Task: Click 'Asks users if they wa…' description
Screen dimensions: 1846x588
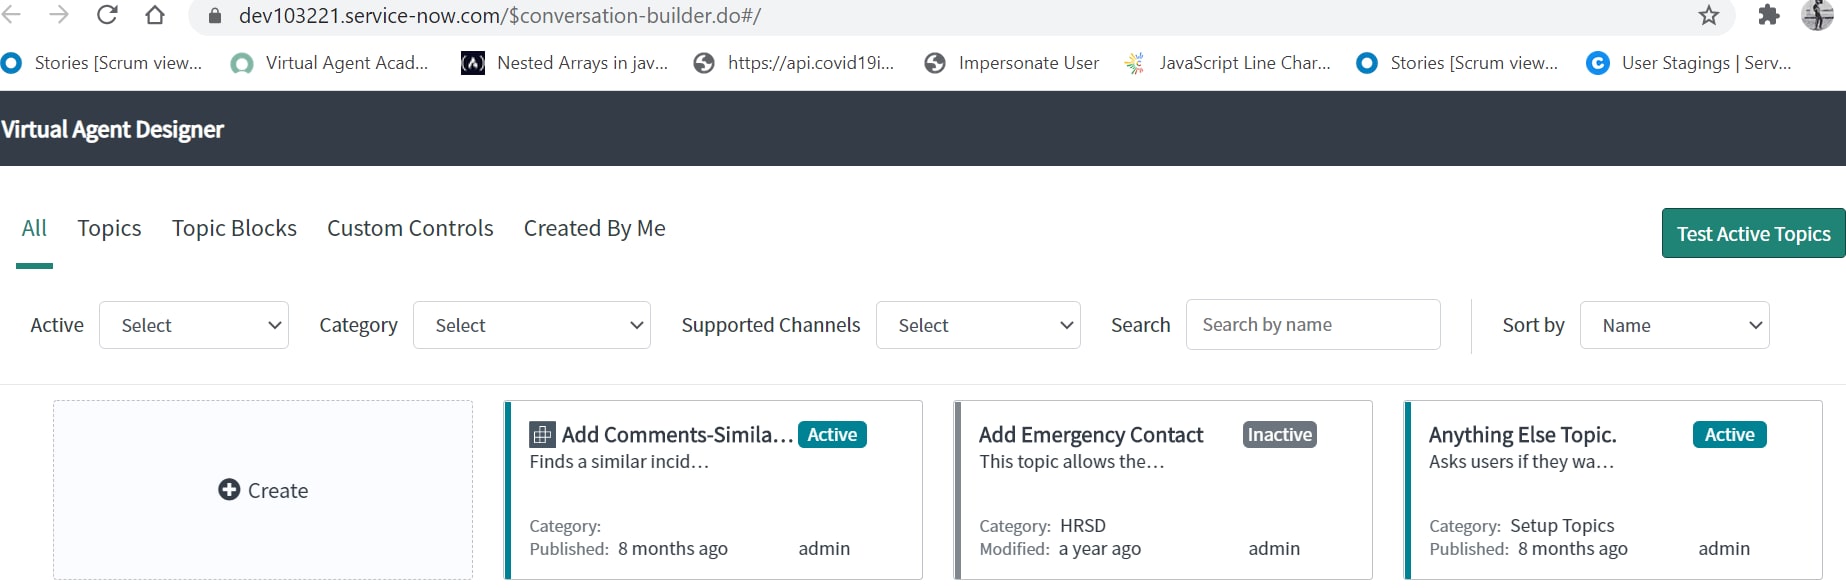Action: click(x=1521, y=461)
